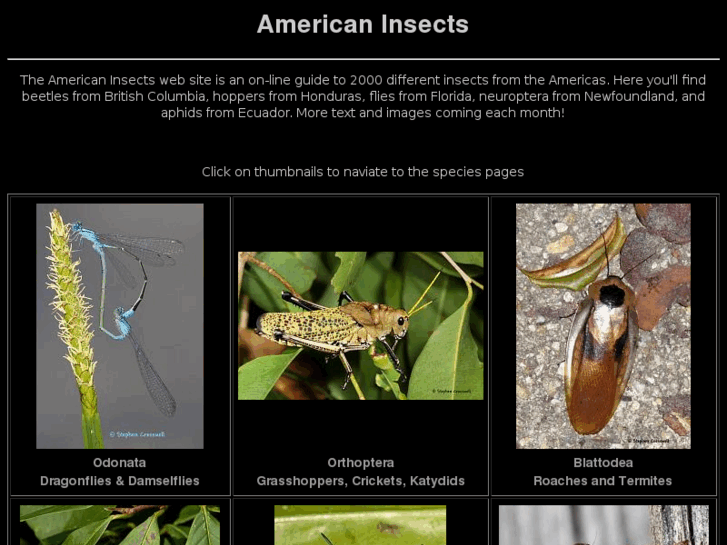Viewport: 727px width, 545px height.
Task: Click the introductory paragraph about 2000 insects
Action: (363, 96)
